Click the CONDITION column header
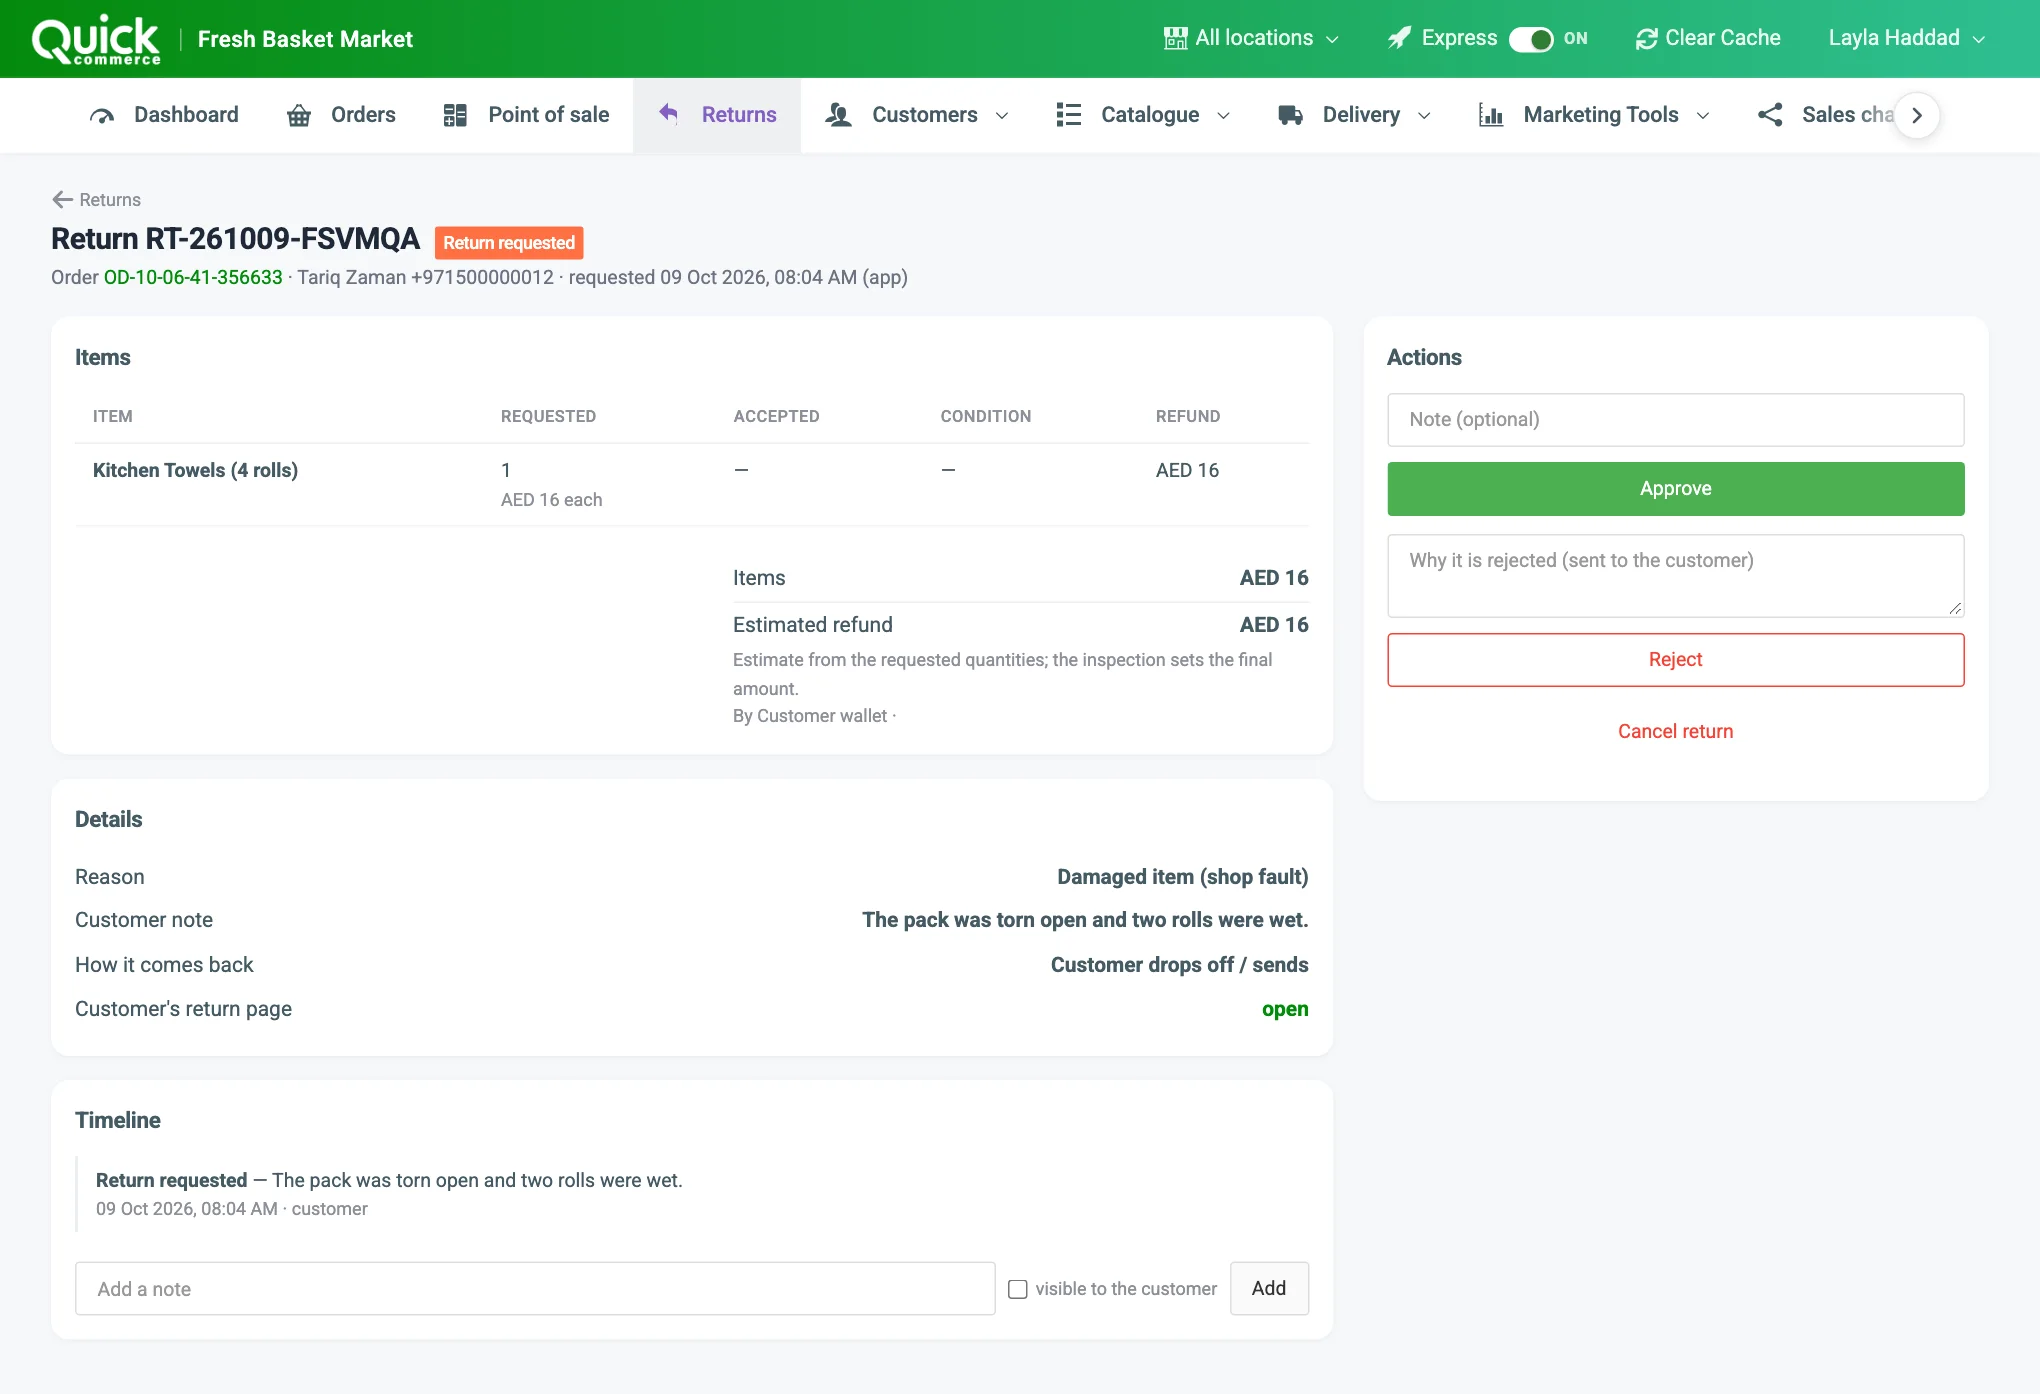 pyautogui.click(x=985, y=417)
